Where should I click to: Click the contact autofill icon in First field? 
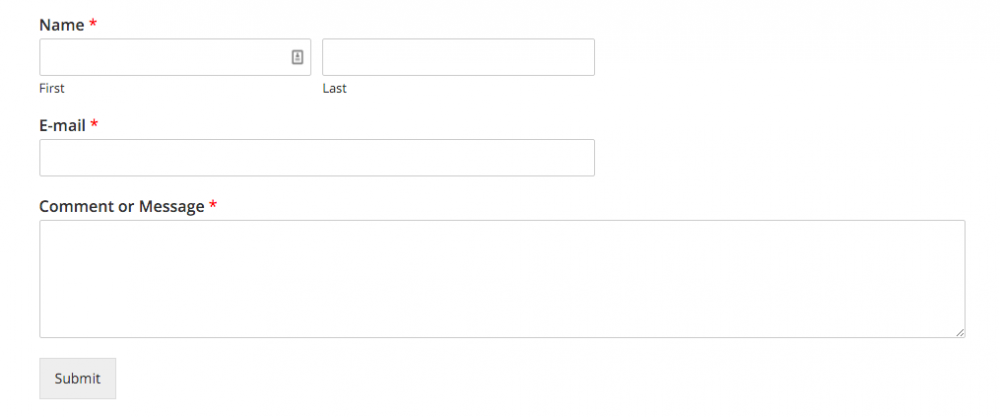click(x=297, y=57)
